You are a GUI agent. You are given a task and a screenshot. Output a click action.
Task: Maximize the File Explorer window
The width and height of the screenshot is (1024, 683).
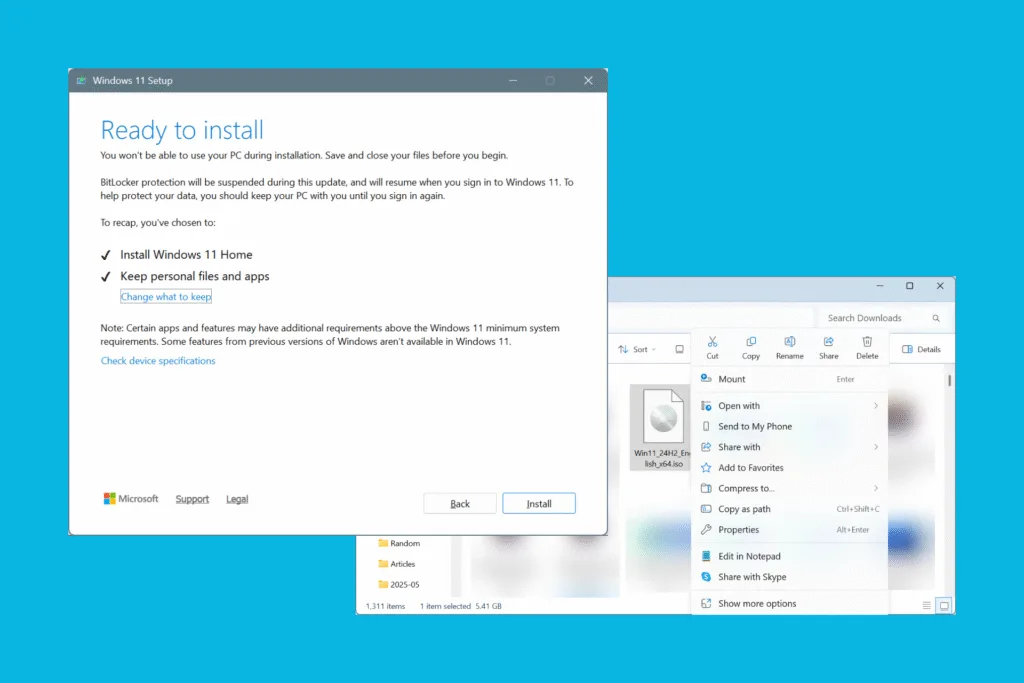coord(909,286)
